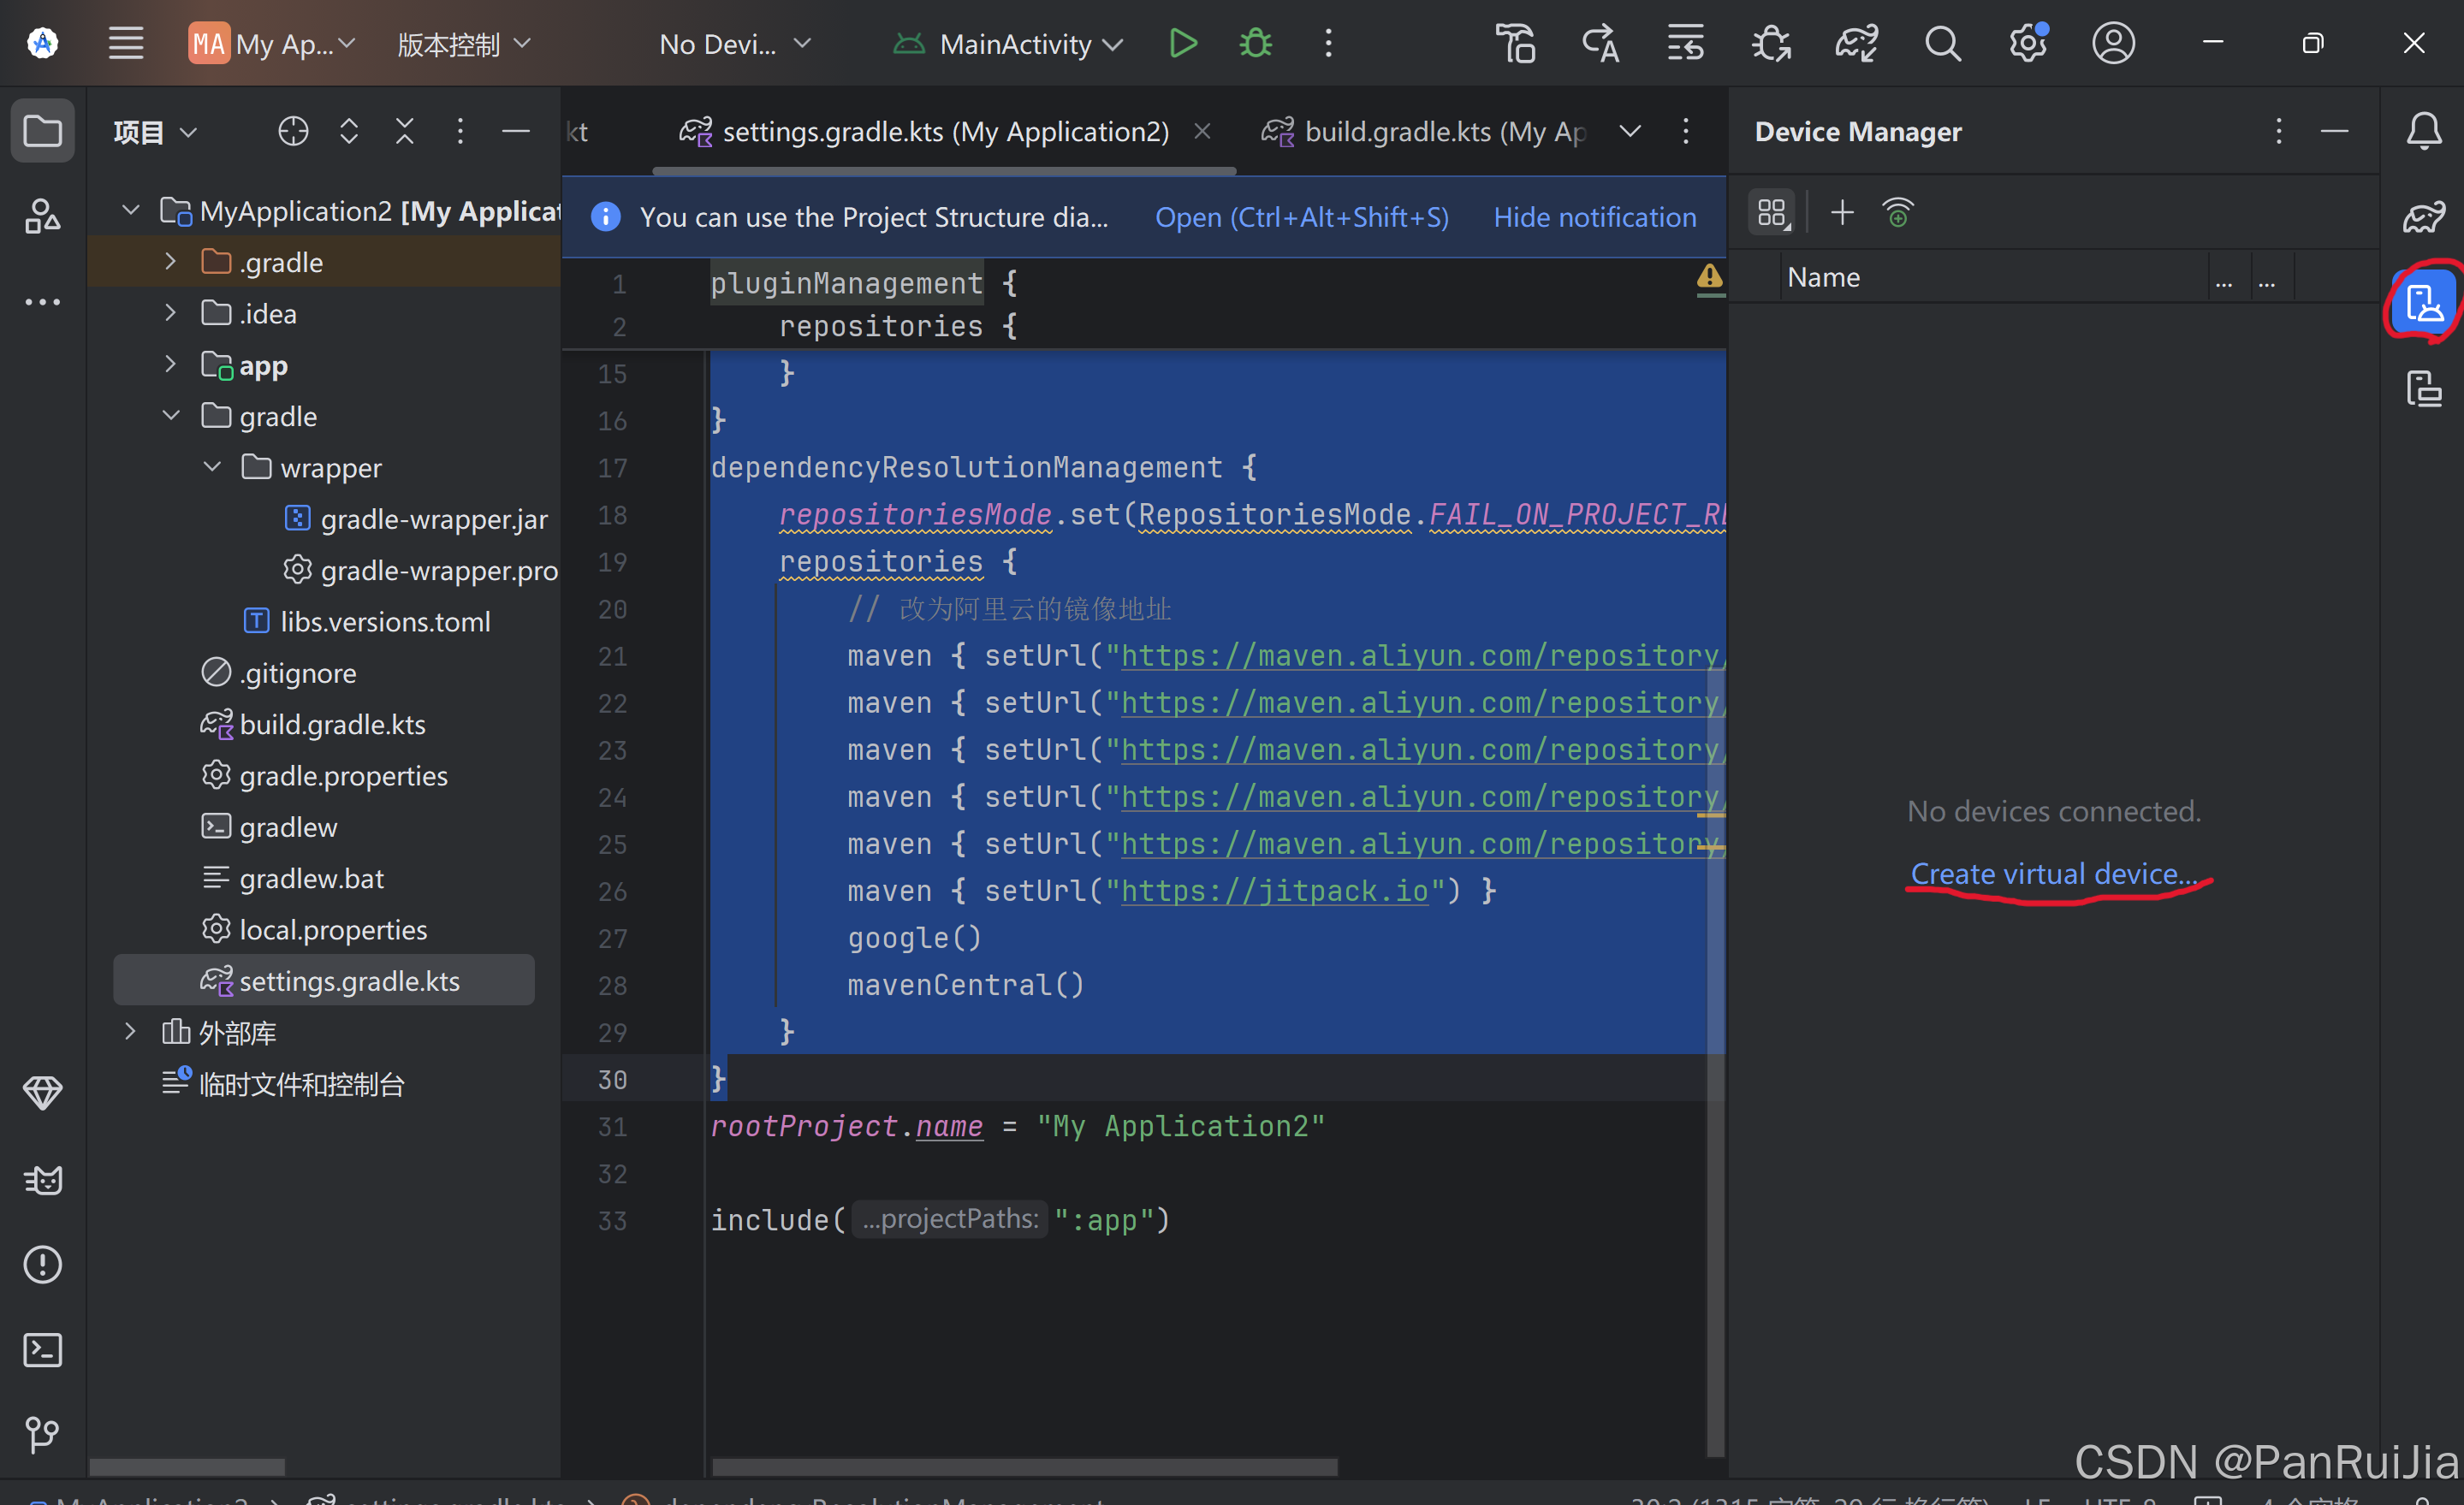Viewport: 2464px width, 1505px height.
Task: Expand the app module folder
Action: point(170,365)
